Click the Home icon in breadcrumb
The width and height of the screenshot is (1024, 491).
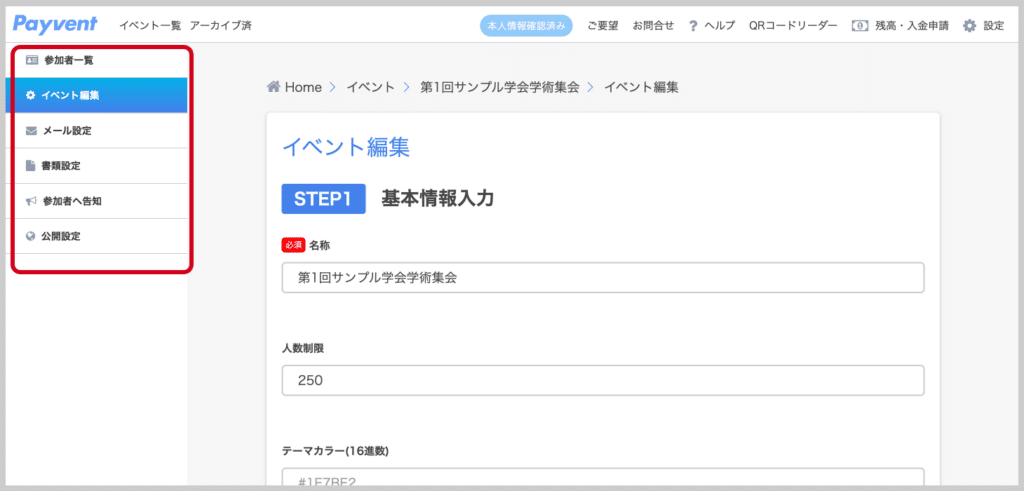click(273, 87)
